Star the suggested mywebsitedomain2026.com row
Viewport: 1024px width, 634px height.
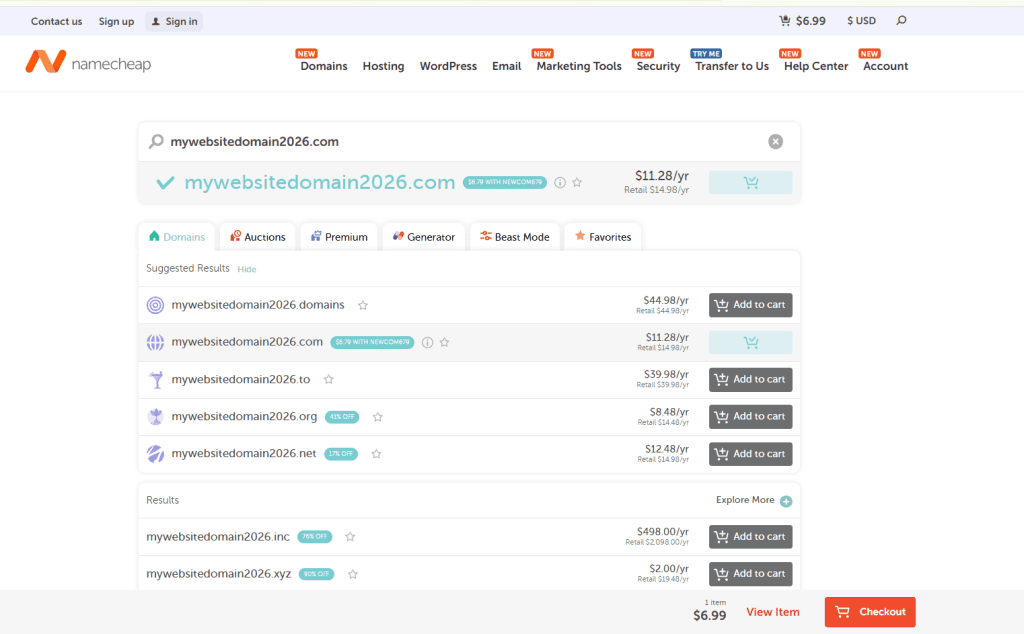click(444, 342)
